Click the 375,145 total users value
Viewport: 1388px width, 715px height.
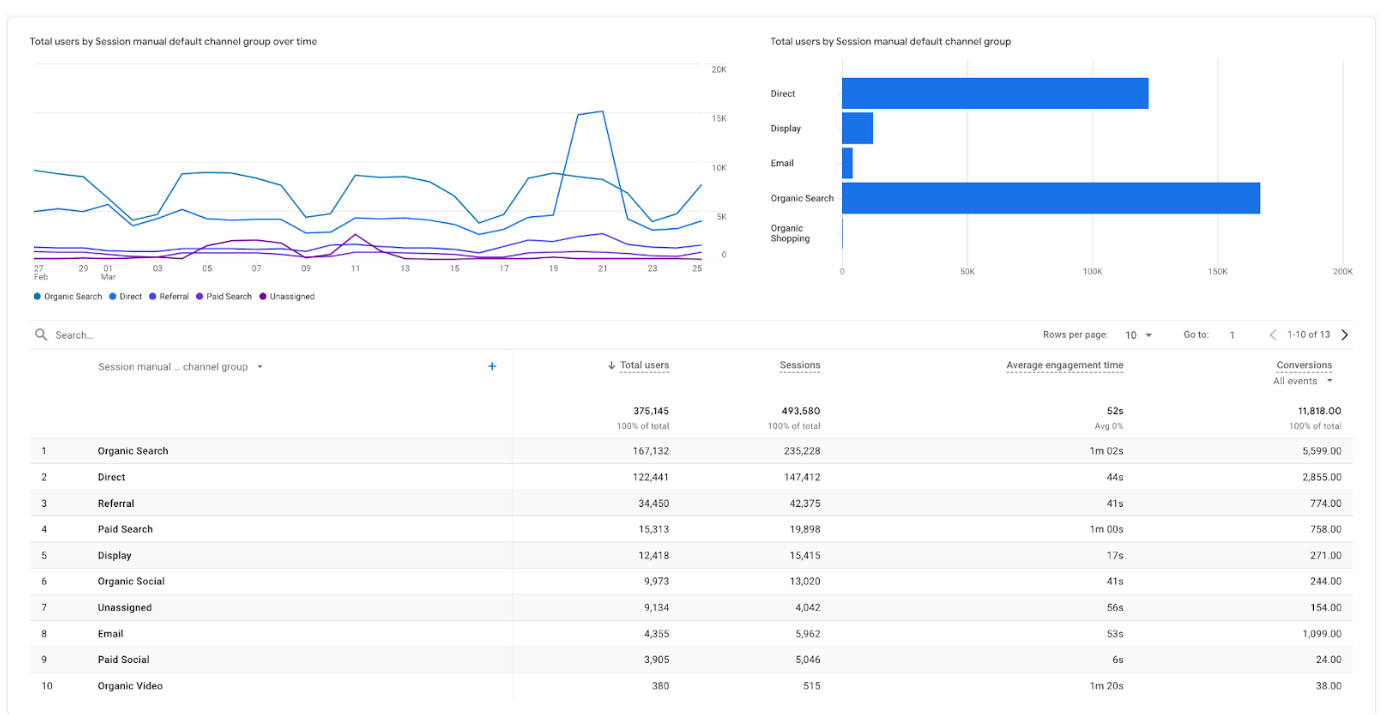651,411
